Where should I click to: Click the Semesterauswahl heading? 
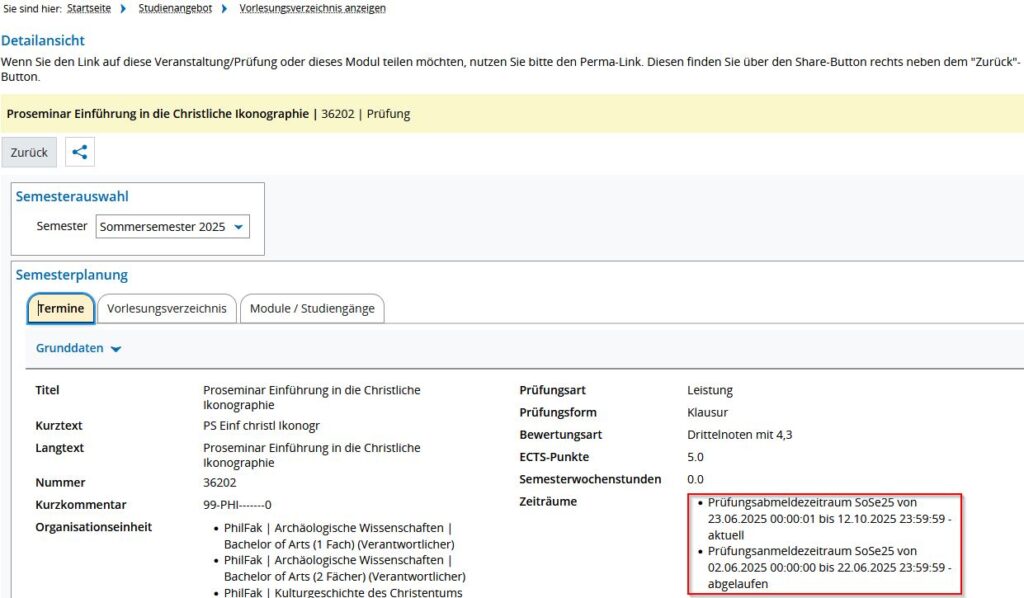pos(72,197)
